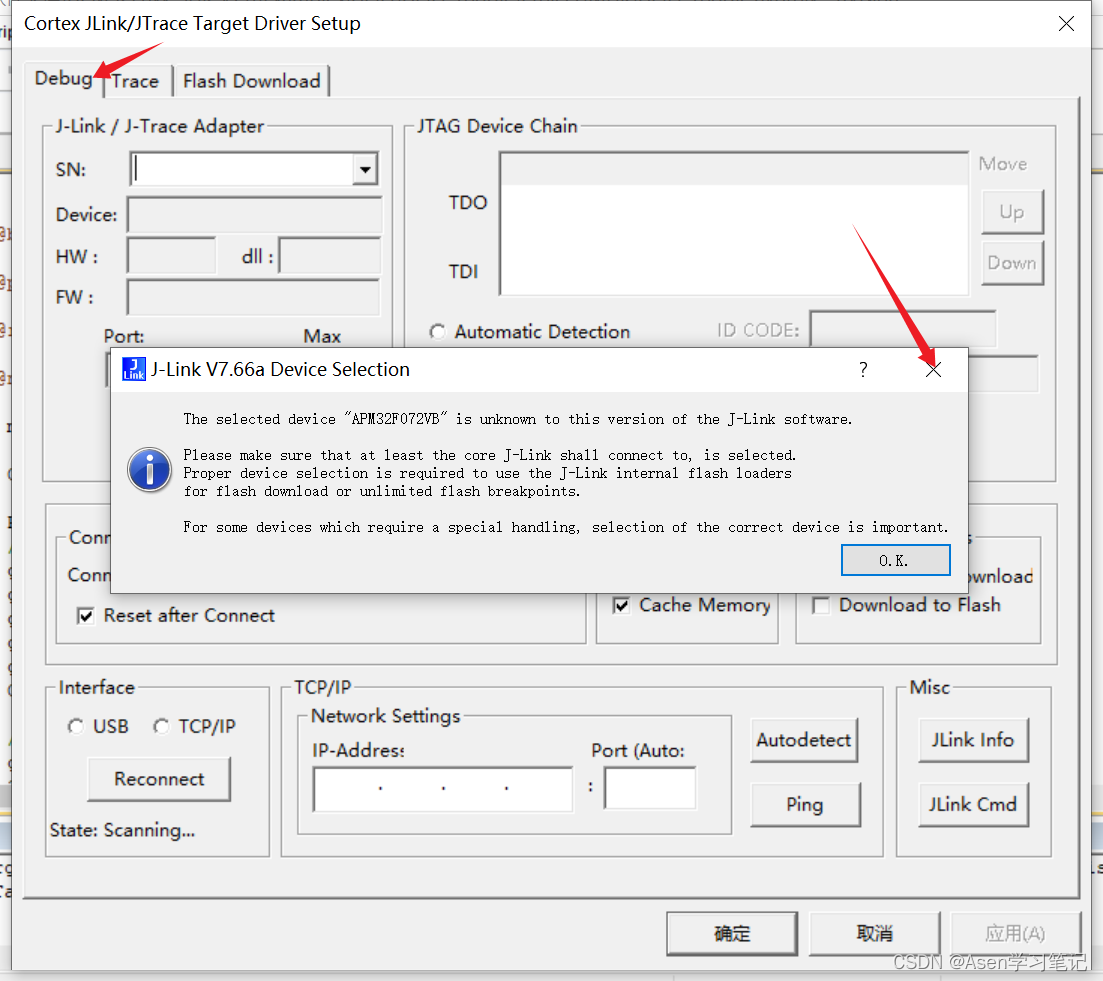The width and height of the screenshot is (1103, 981).
Task: Click the Ping button
Action: pyautogui.click(x=805, y=804)
